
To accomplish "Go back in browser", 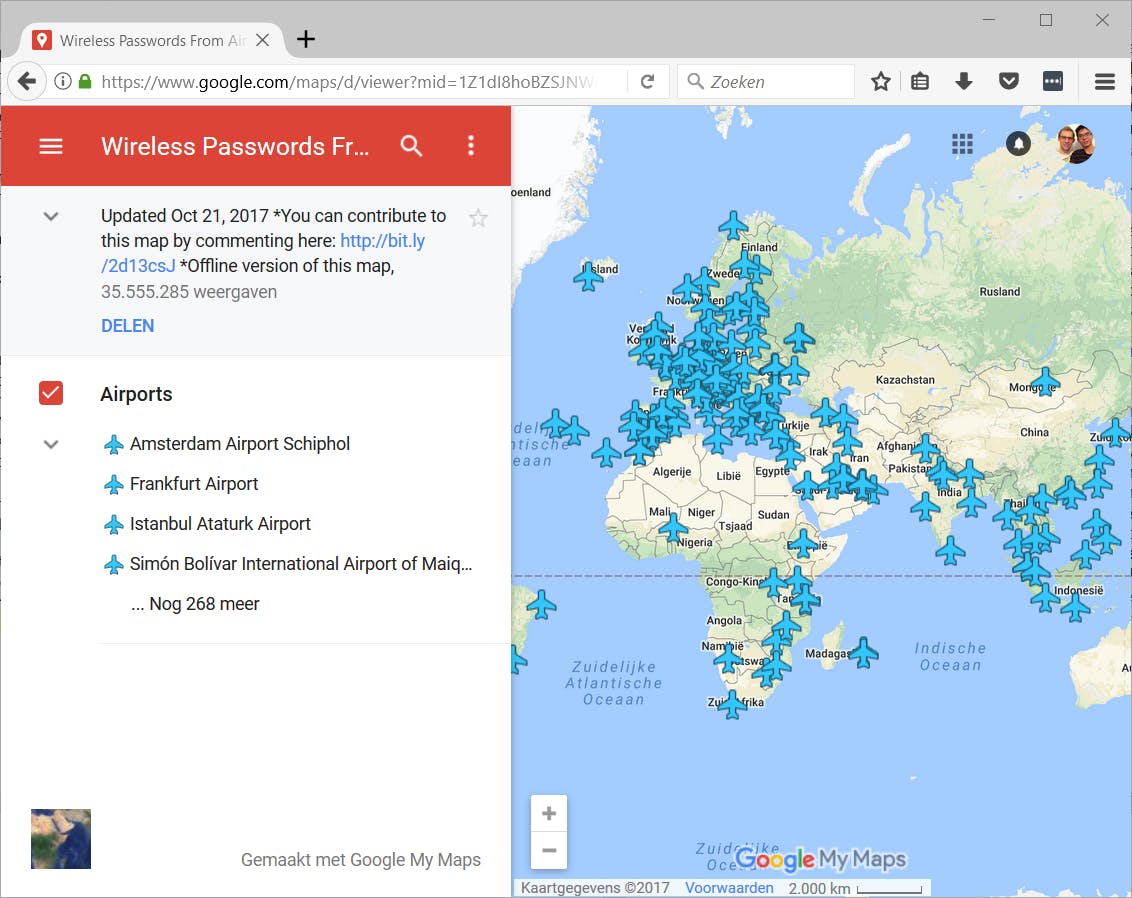I will point(27,82).
